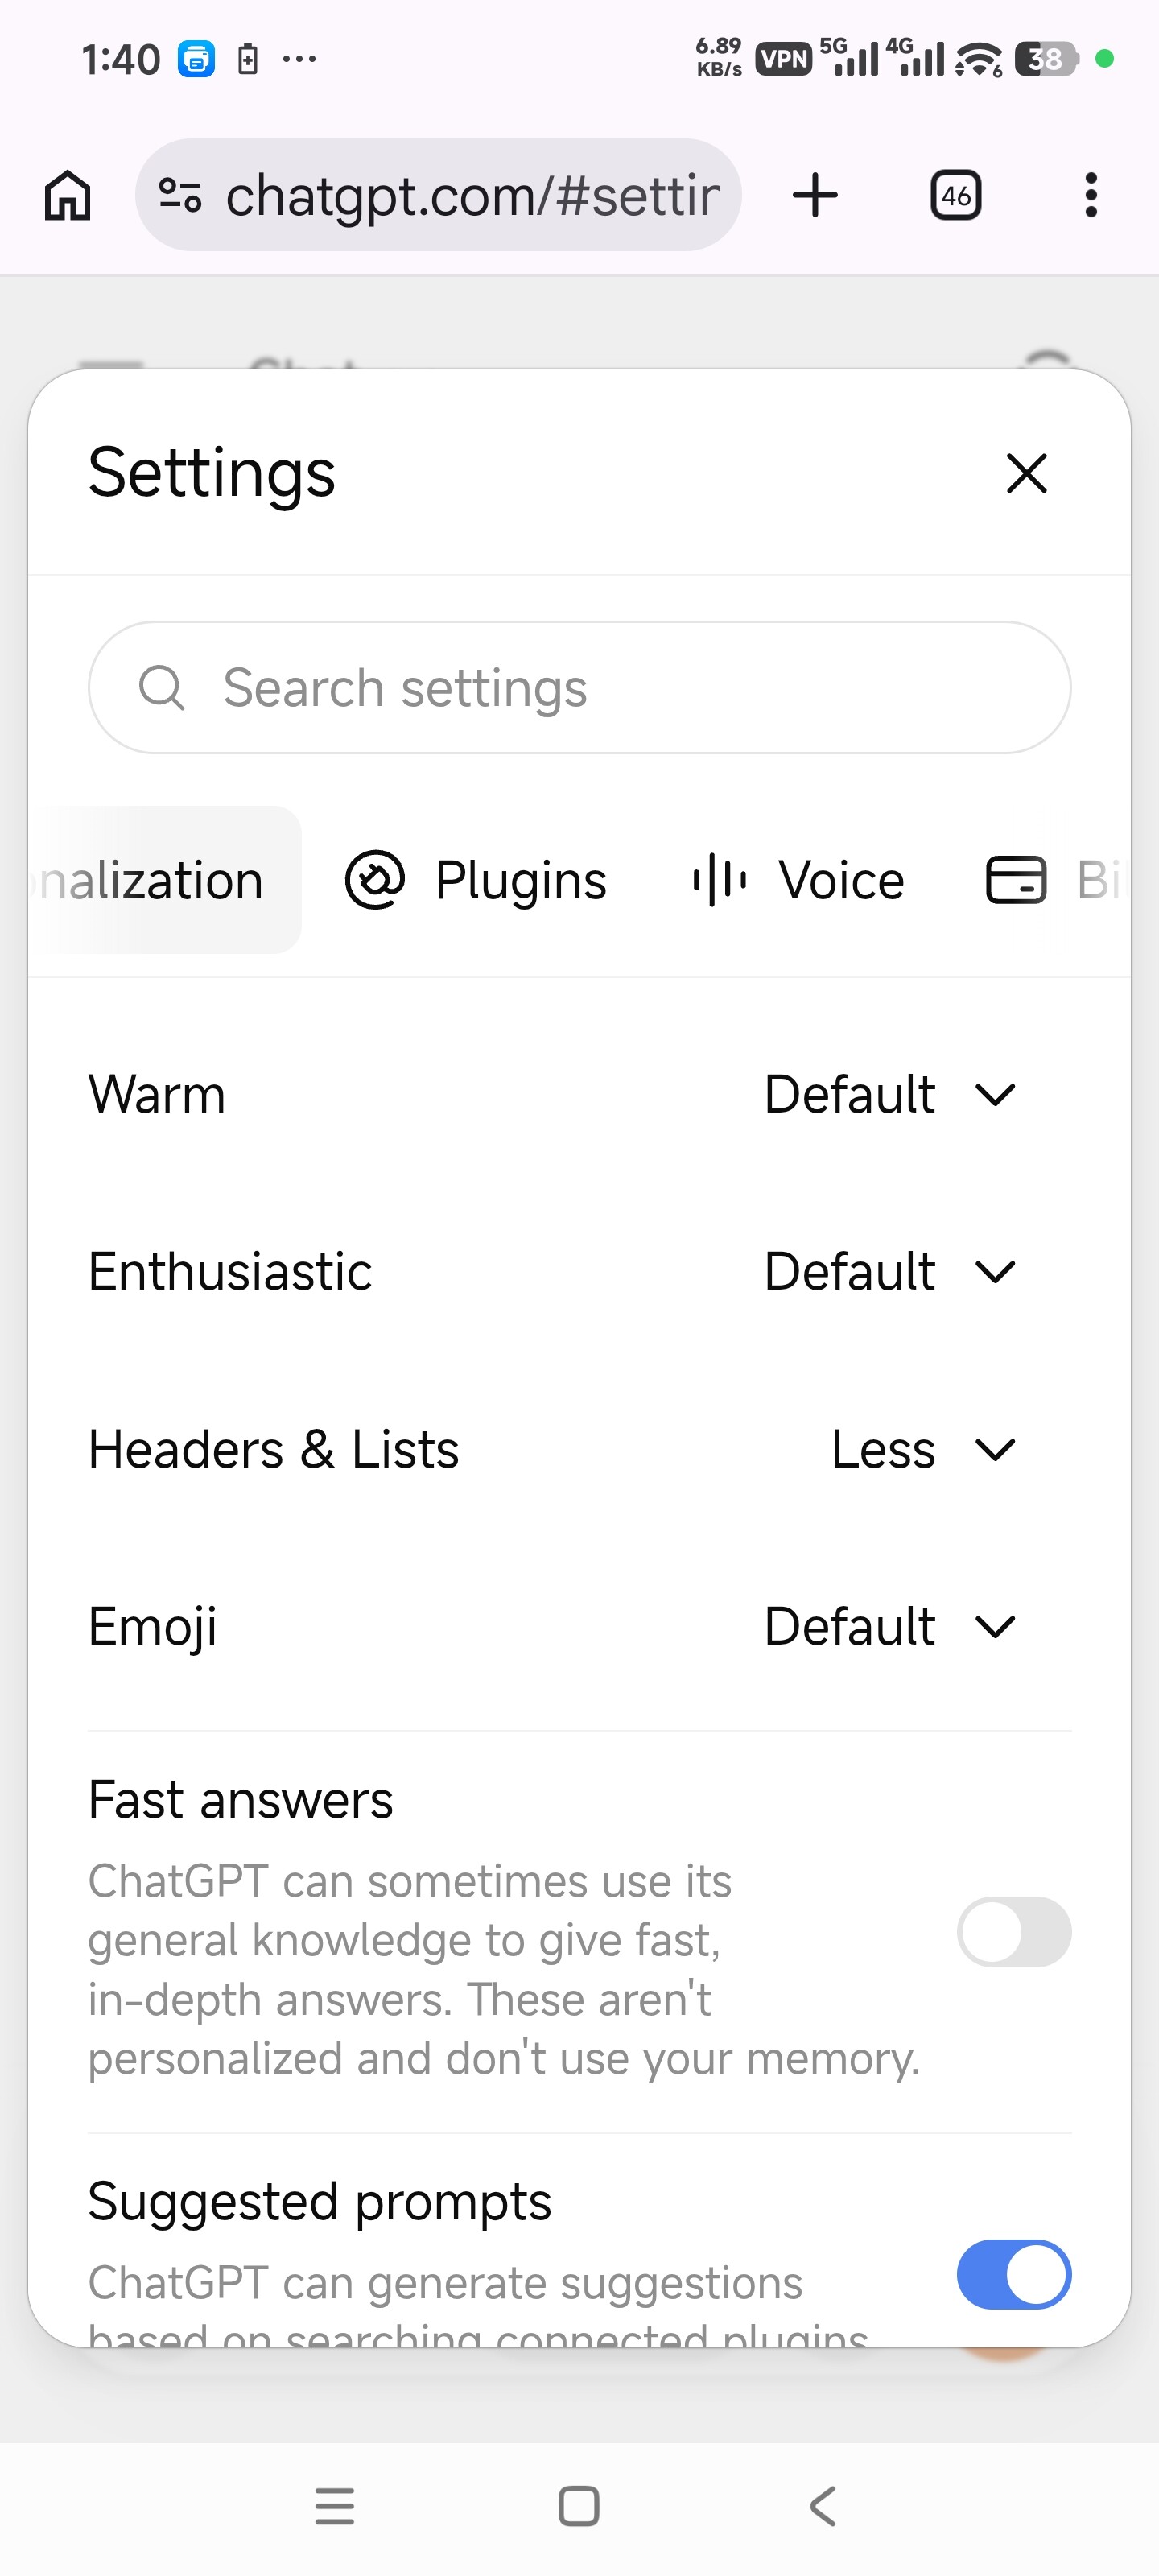Switch to the Voice tab
This screenshot has height=2576, width=1159.
pos(798,880)
